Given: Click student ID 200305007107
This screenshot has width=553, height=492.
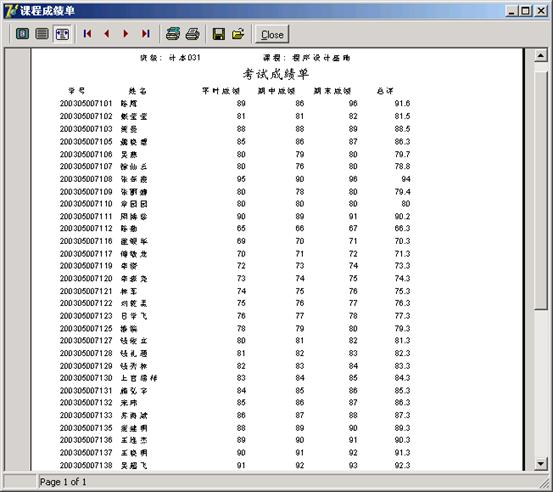Looking at the screenshot, I should pyautogui.click(x=86, y=166).
